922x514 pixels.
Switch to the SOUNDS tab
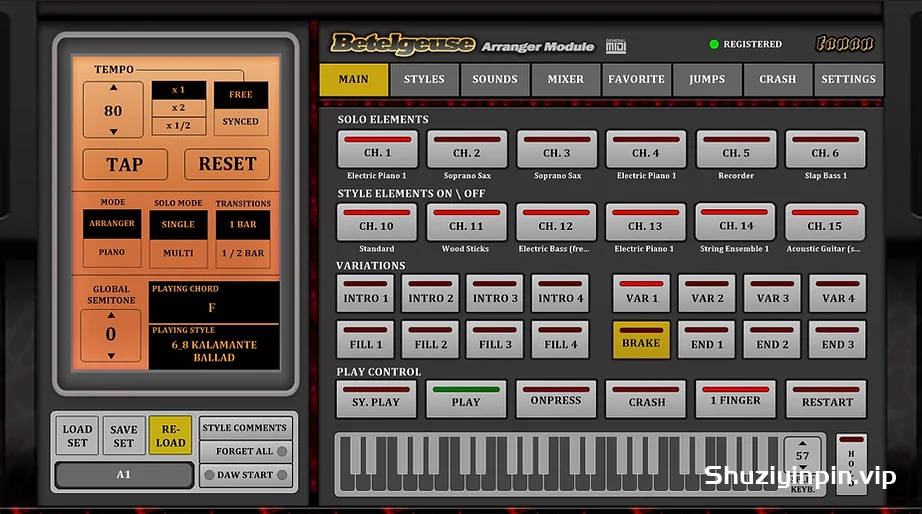[x=495, y=79]
